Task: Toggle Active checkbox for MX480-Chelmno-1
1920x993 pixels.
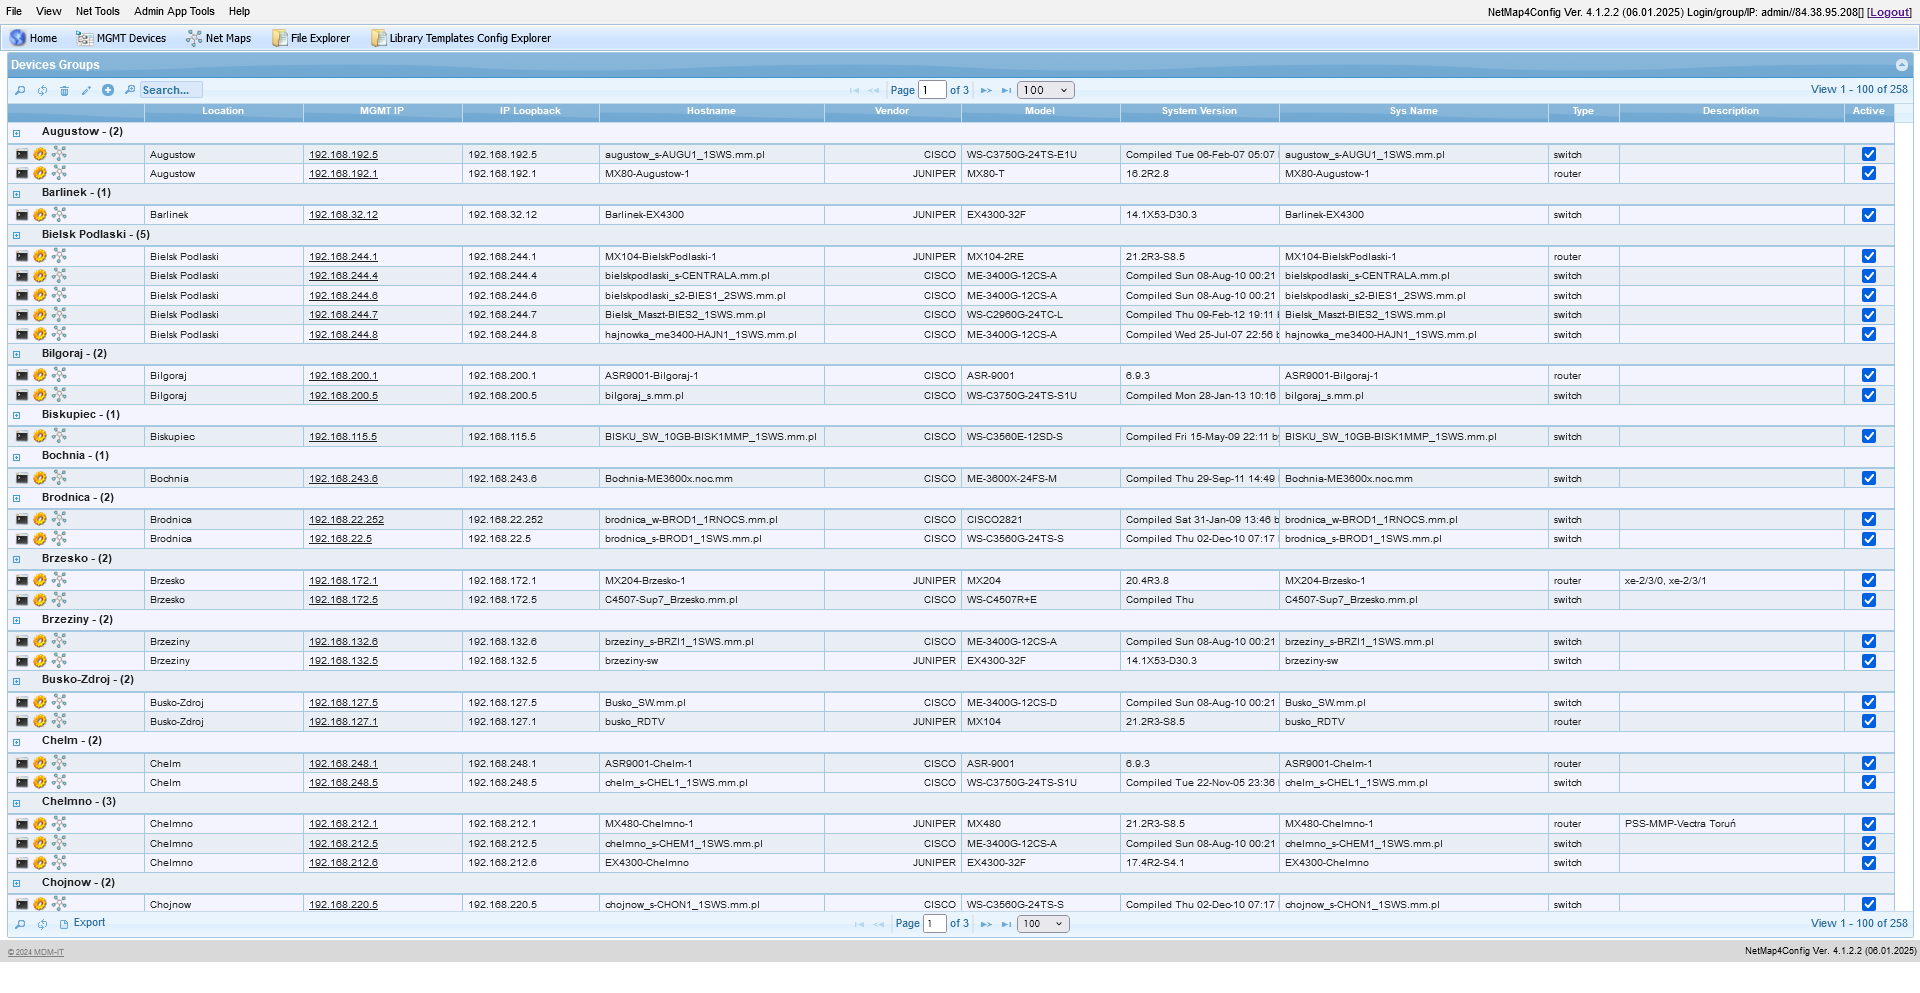Action: 1869,824
